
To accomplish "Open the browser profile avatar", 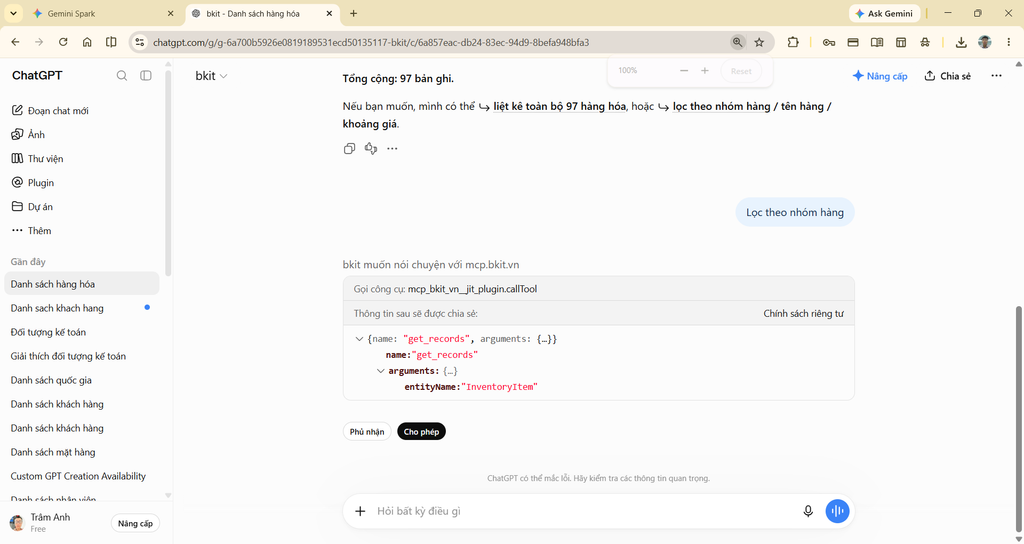I will coord(985,42).
